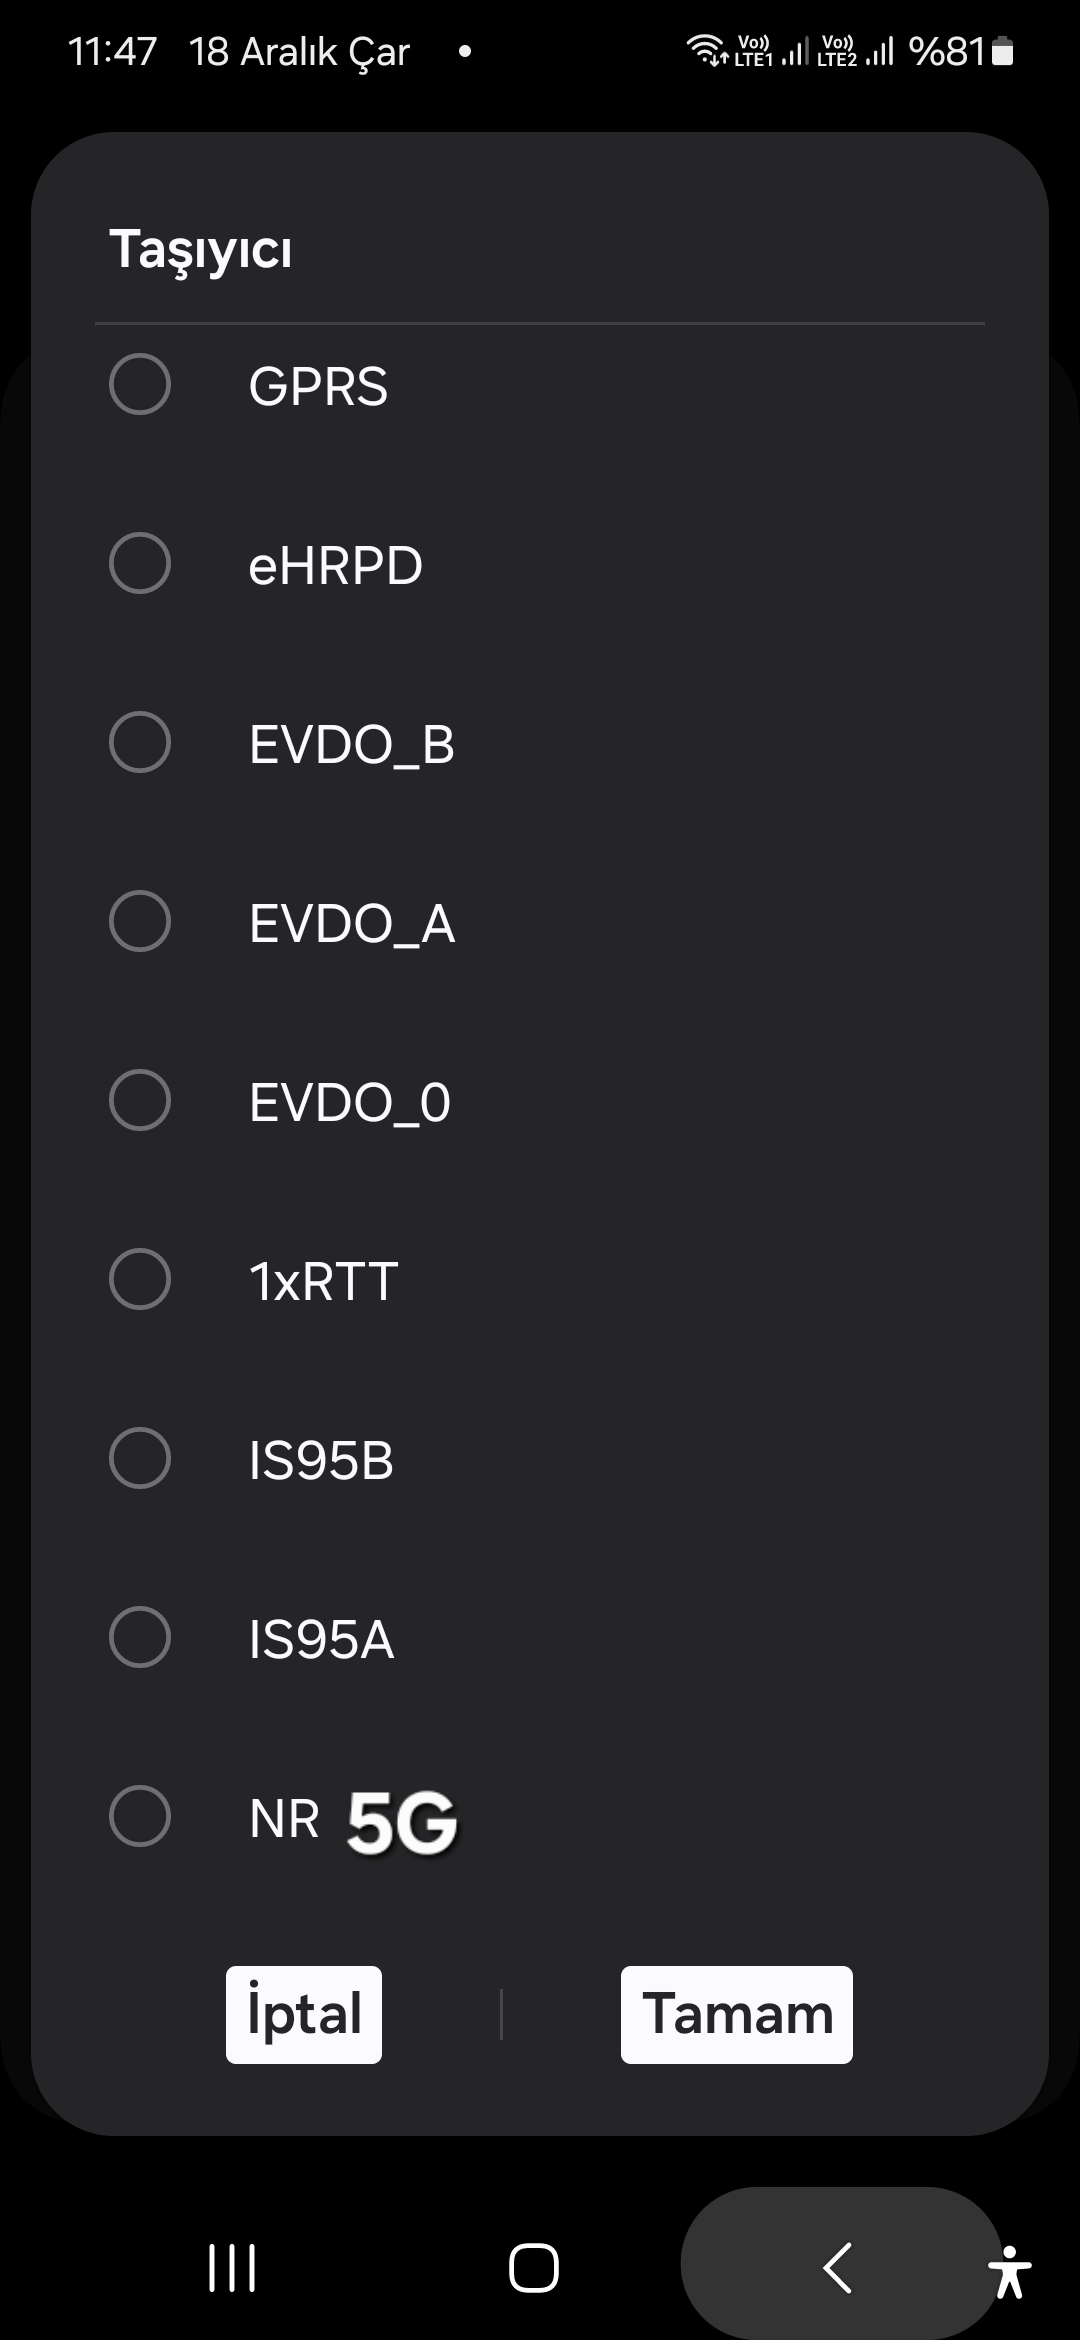Go back using the back arrow
This screenshot has width=1080, height=2340.
pos(838,2267)
